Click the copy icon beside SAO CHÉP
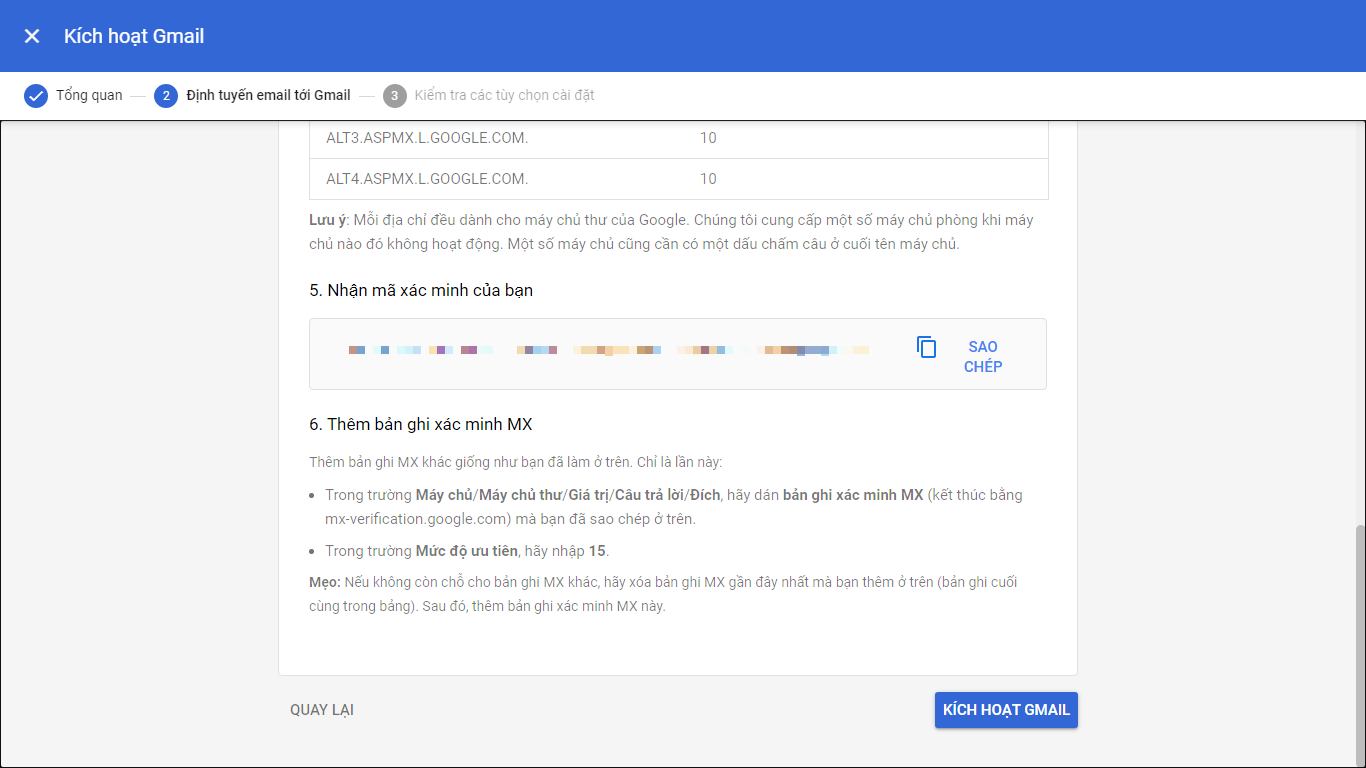1366x768 pixels. tap(927, 347)
